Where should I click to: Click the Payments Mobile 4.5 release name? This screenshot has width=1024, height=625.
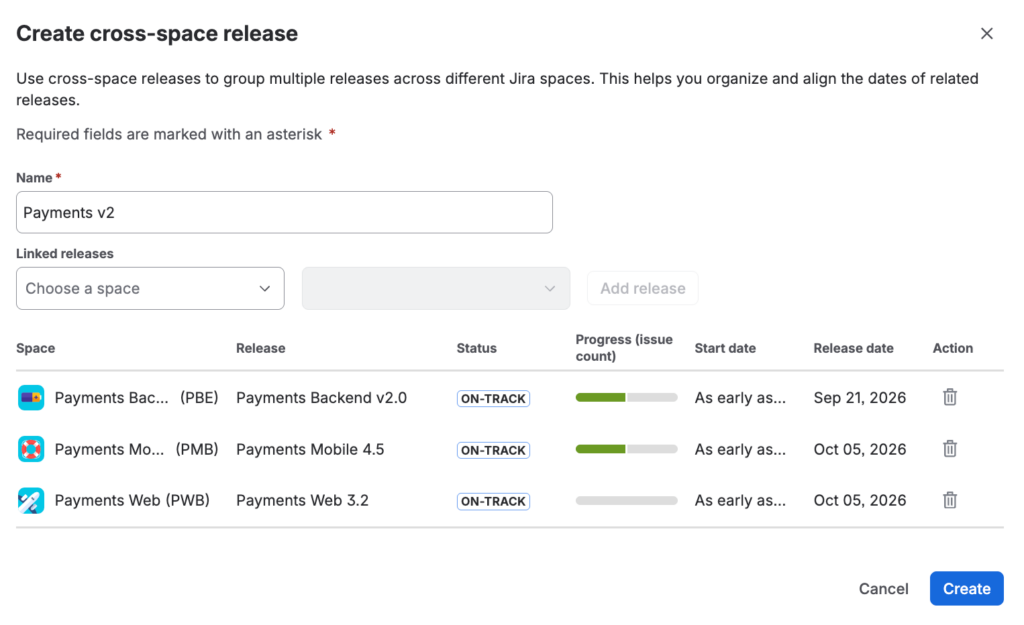(310, 449)
